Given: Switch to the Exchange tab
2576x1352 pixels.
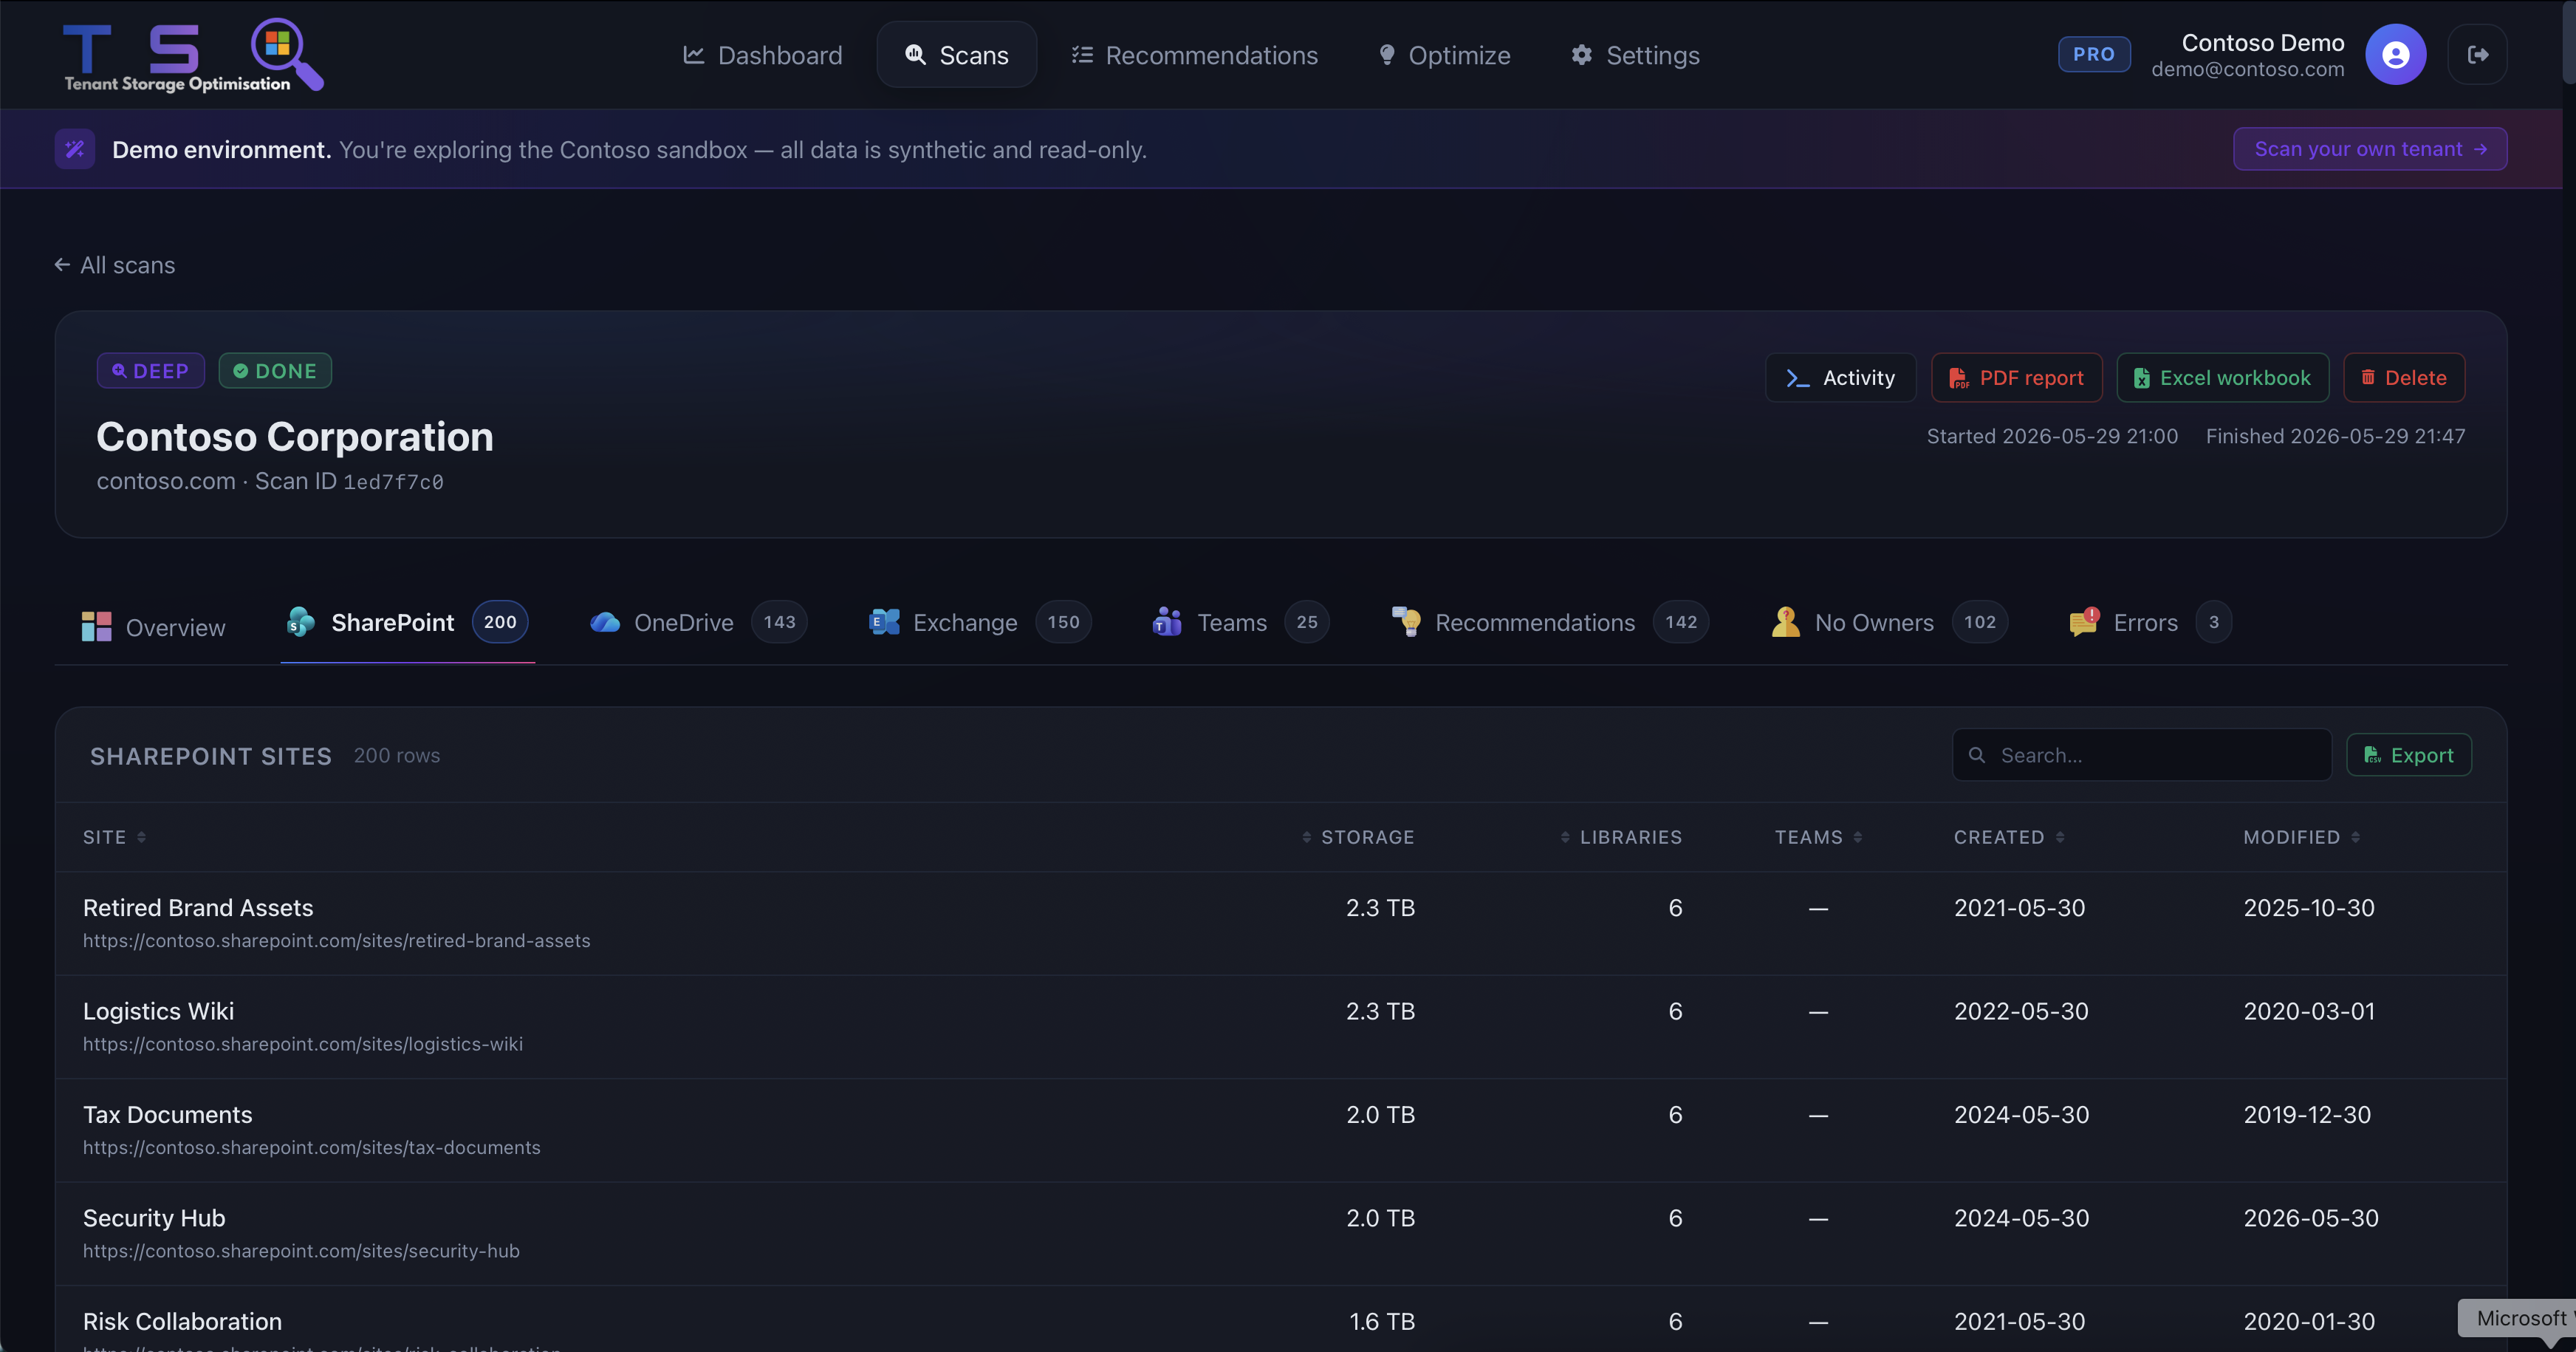Looking at the screenshot, I should tap(980, 622).
